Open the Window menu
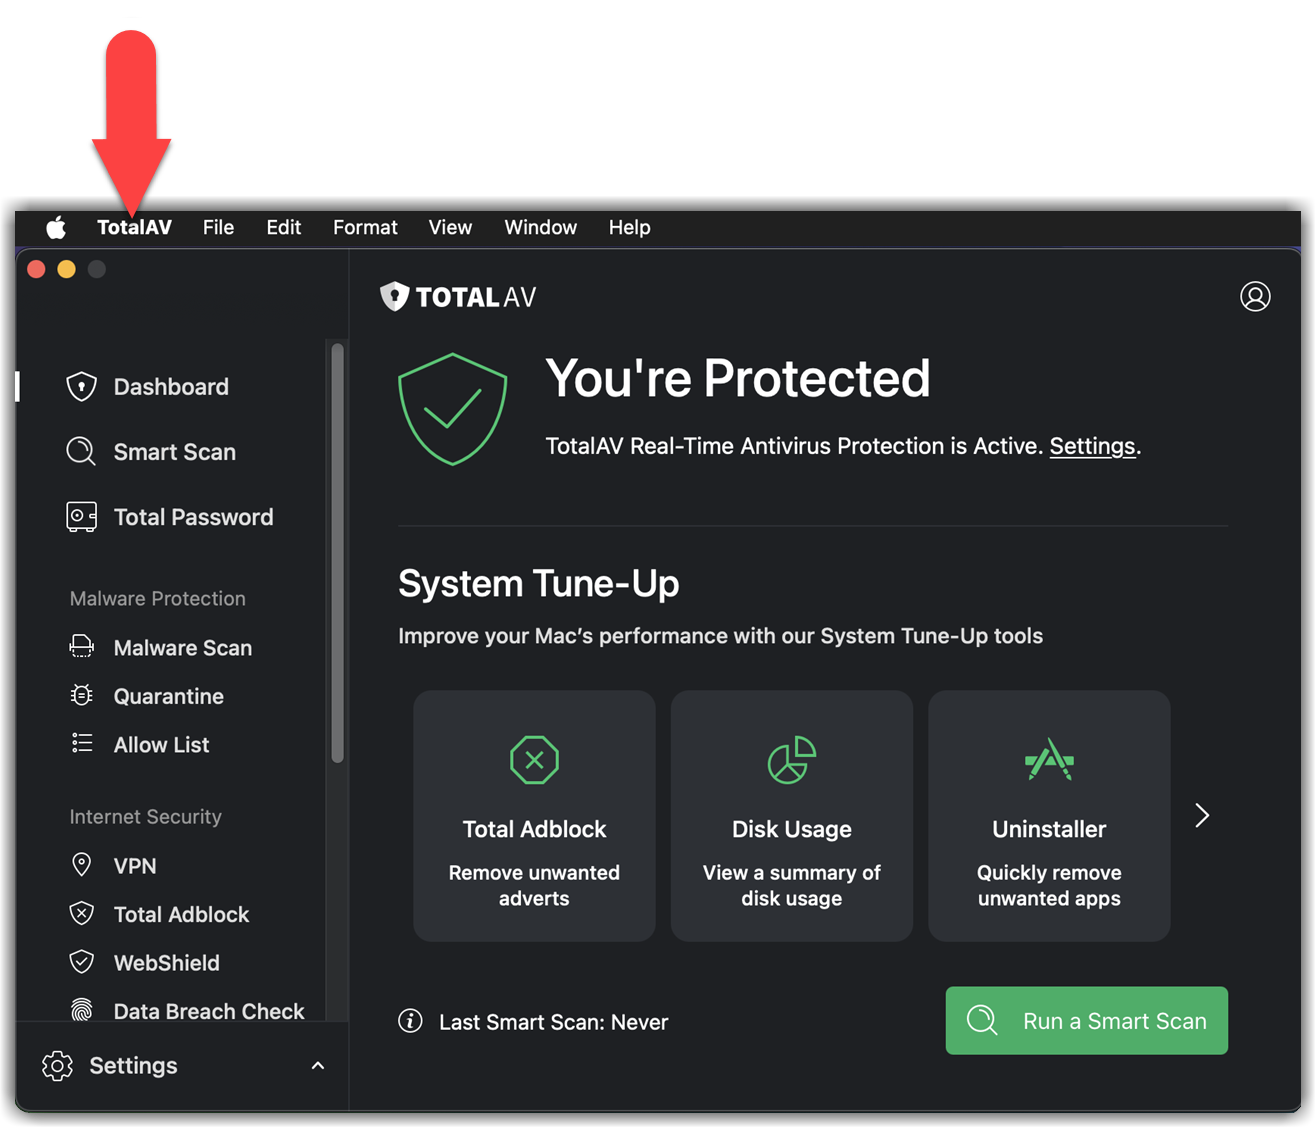The width and height of the screenshot is (1316, 1128). 540,228
